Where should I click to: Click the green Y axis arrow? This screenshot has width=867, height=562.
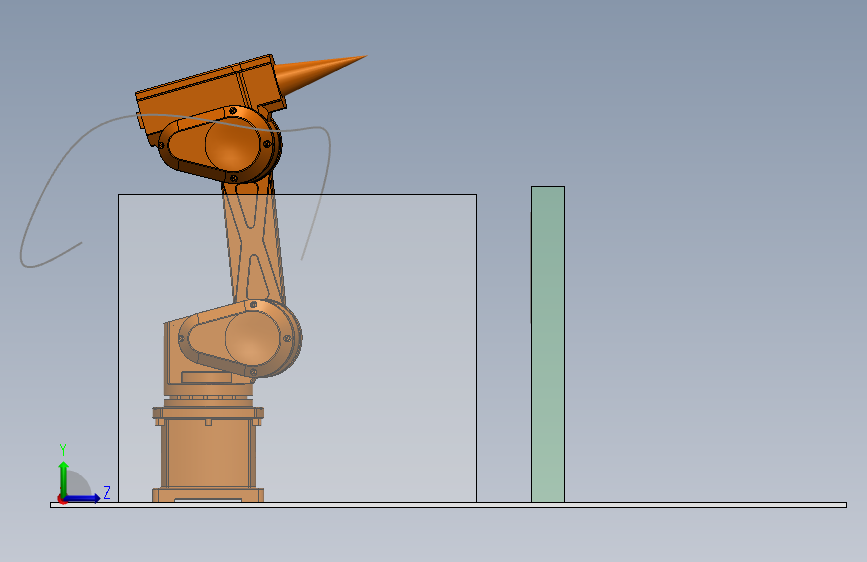tap(64, 479)
